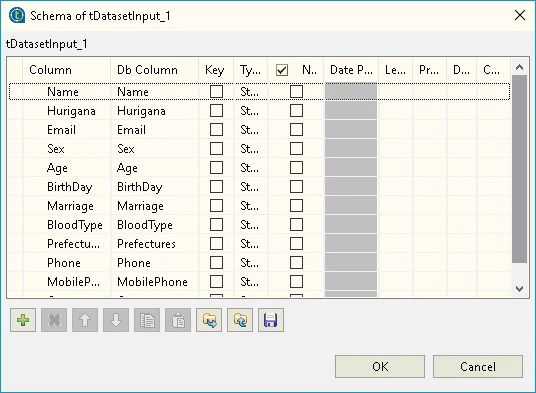Image resolution: width=536 pixels, height=393 pixels.
Task: Click the Column header
Action: point(67,70)
